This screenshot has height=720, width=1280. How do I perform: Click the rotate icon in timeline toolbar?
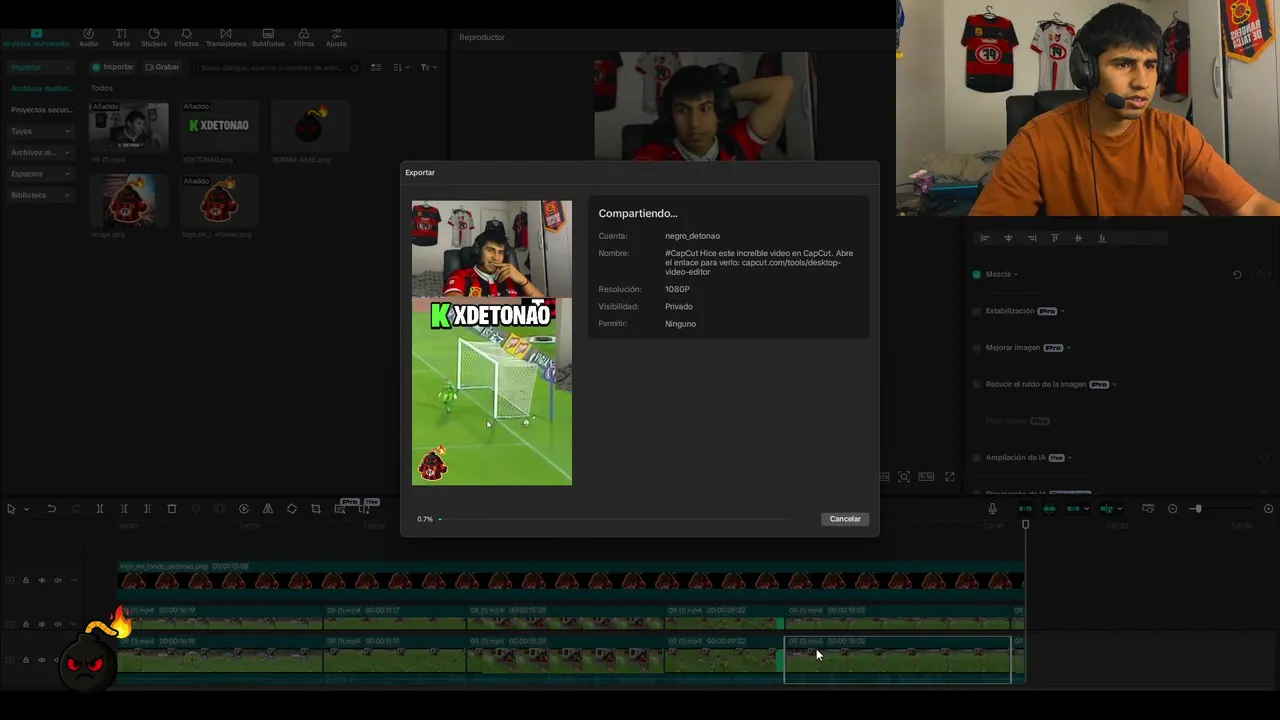292,509
